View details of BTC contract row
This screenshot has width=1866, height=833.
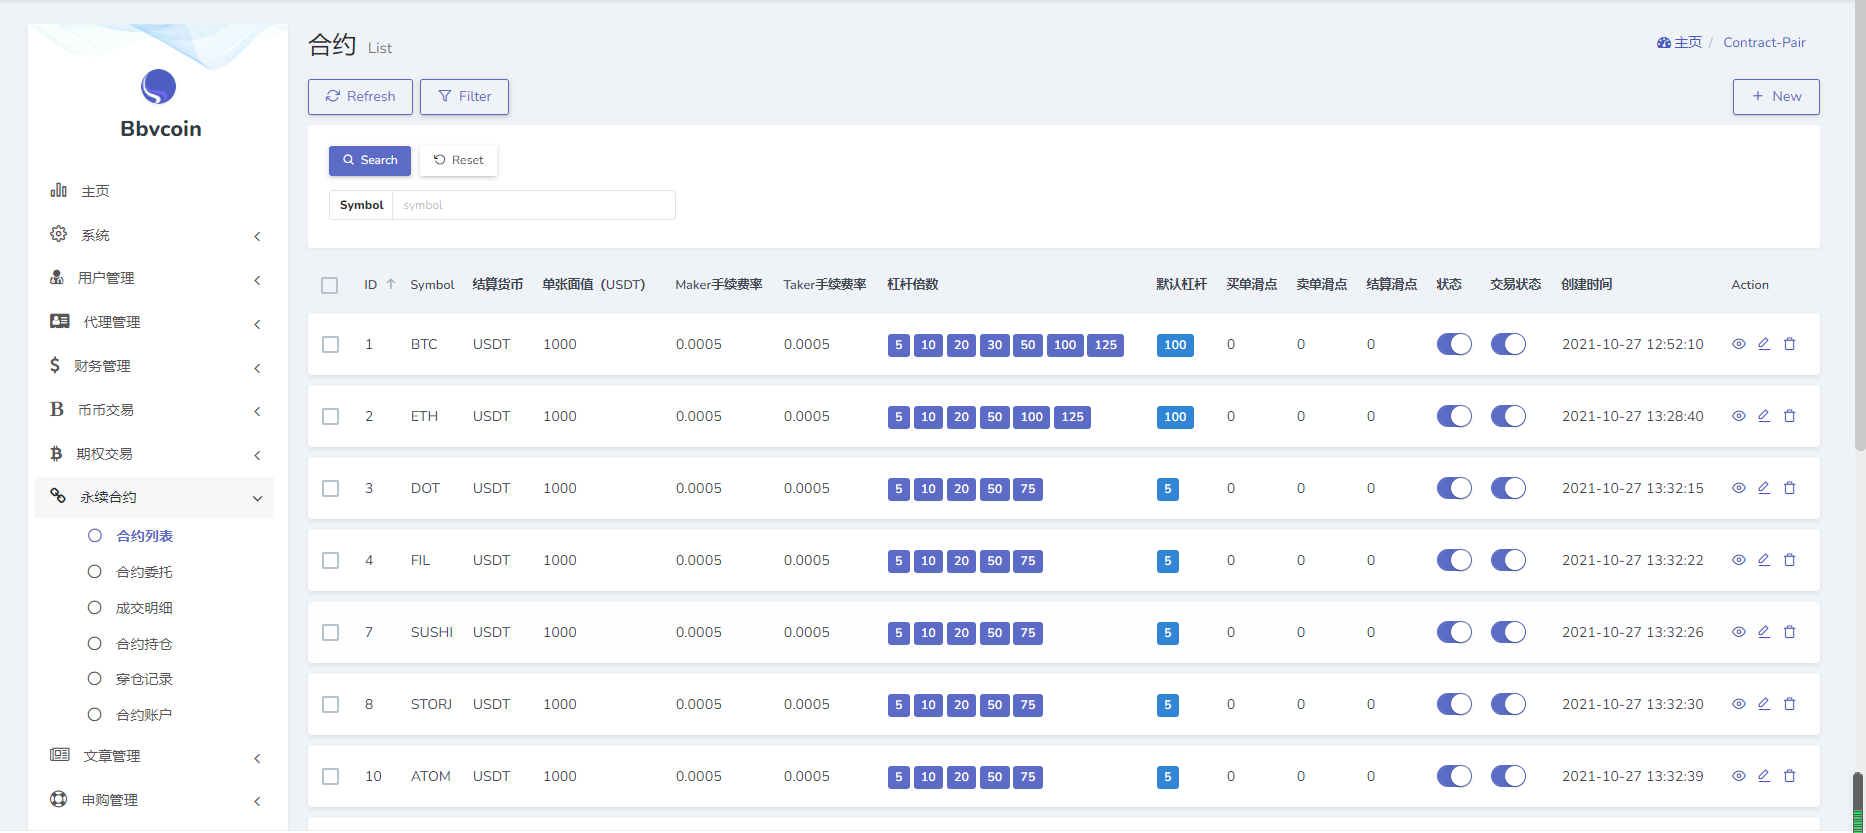click(1739, 344)
